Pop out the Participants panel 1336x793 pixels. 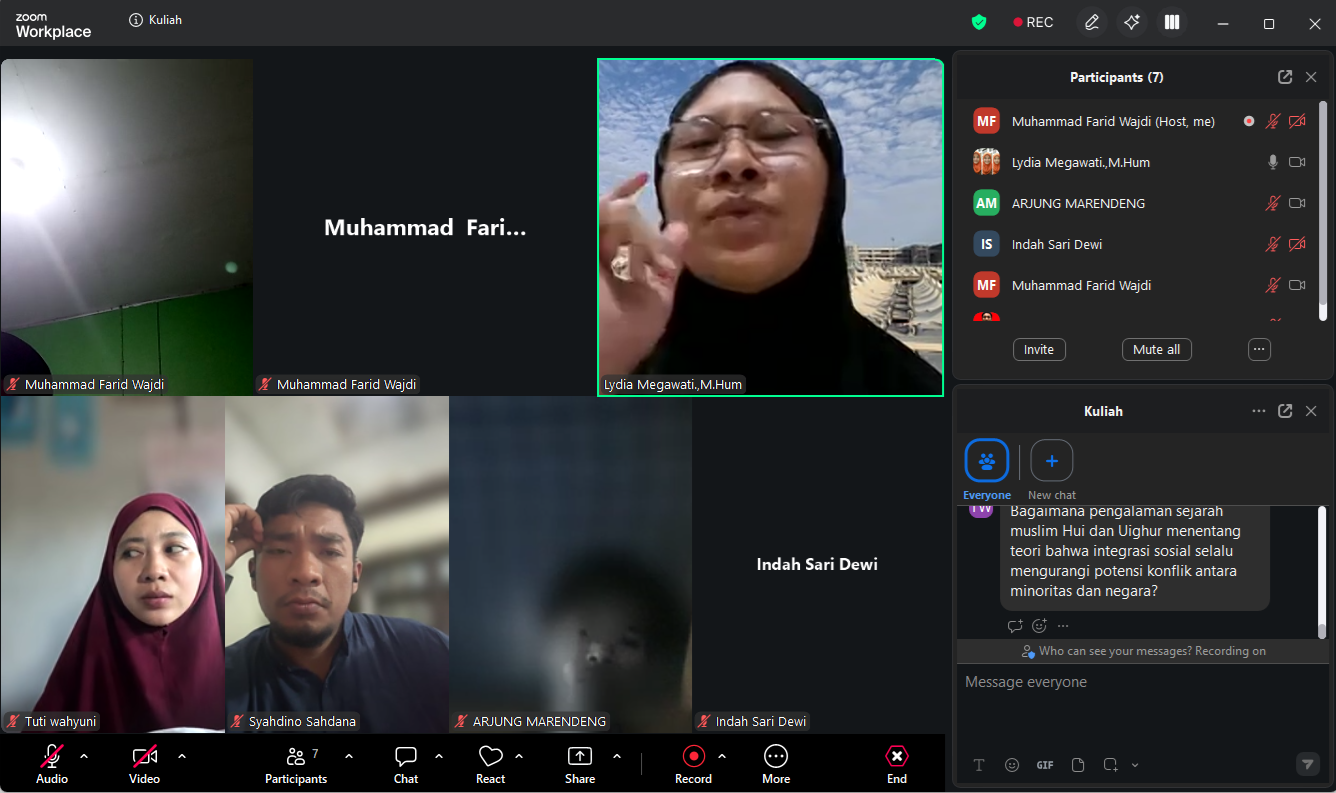click(1285, 77)
